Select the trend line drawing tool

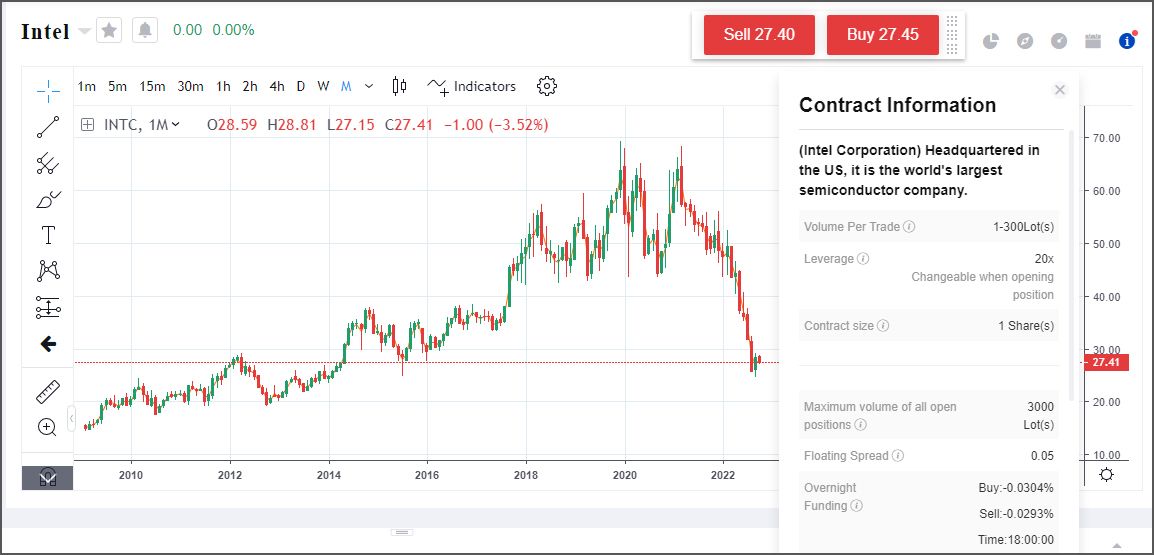(x=48, y=127)
